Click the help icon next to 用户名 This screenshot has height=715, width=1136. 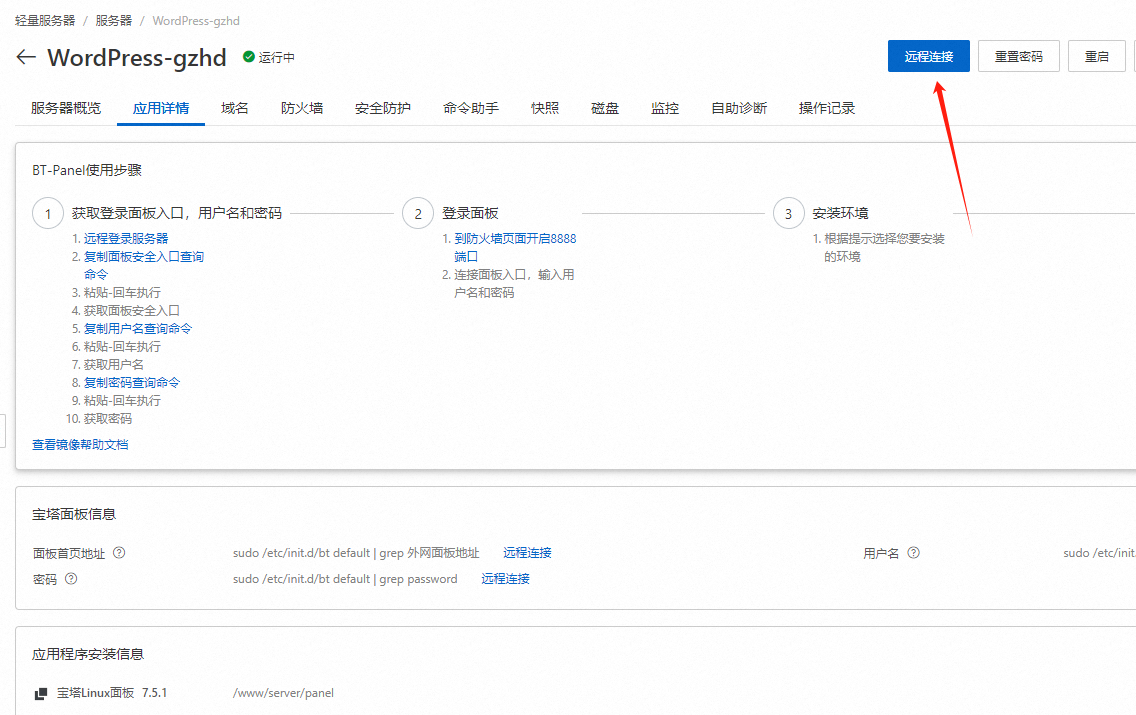(914, 553)
